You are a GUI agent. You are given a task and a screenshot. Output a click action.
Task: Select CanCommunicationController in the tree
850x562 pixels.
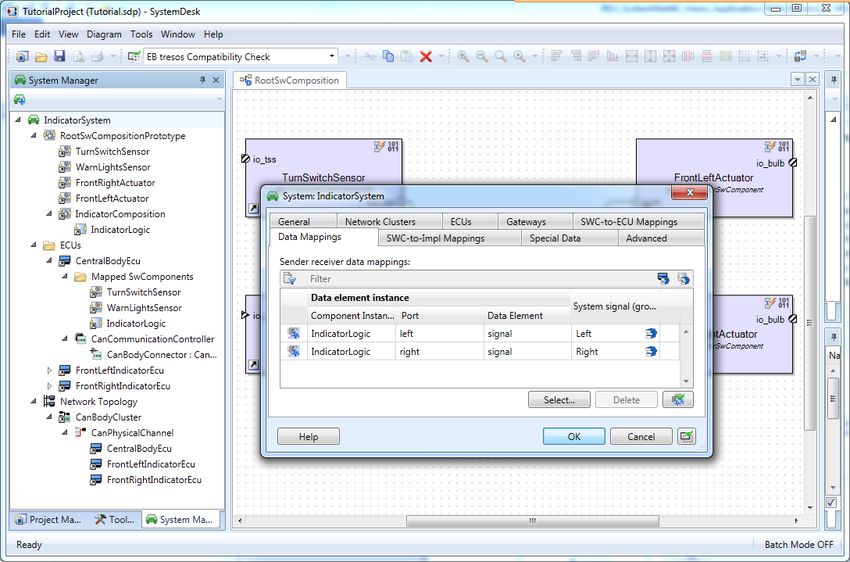(x=152, y=339)
